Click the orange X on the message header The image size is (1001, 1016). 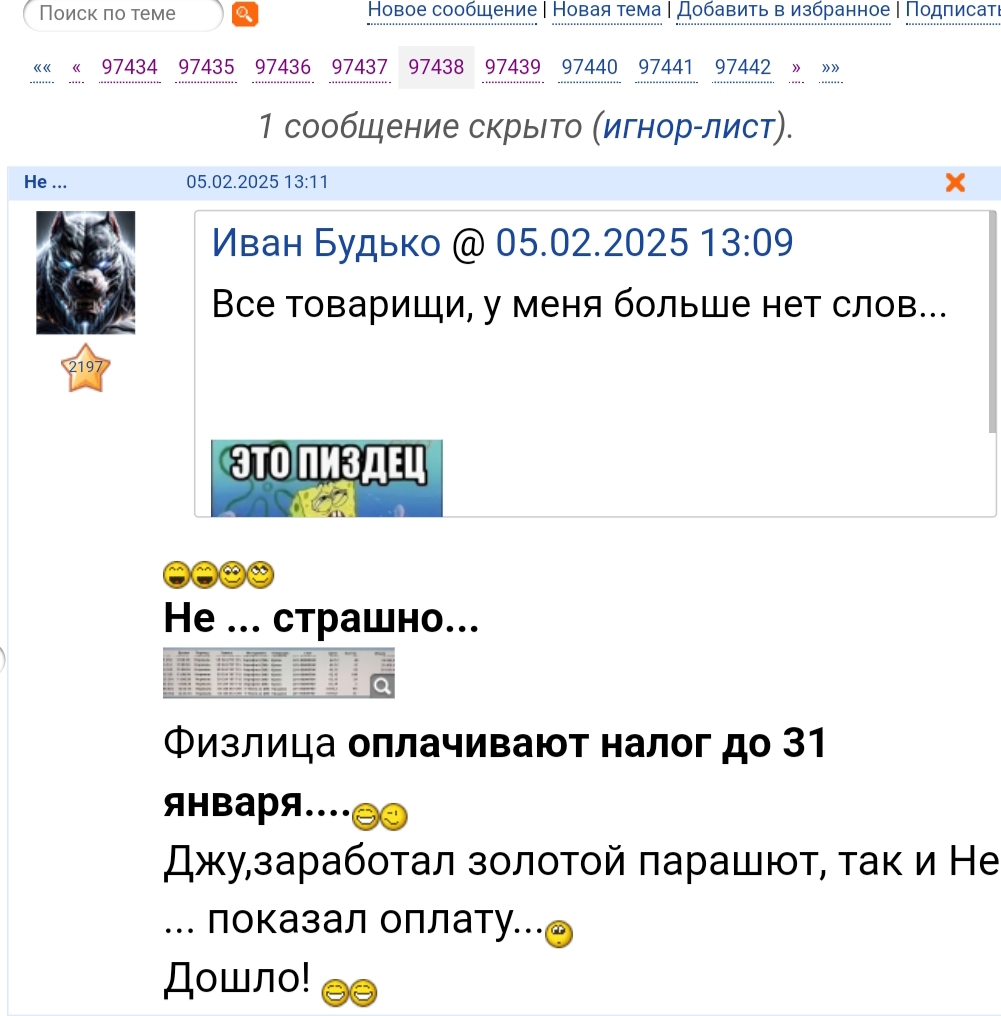955,183
